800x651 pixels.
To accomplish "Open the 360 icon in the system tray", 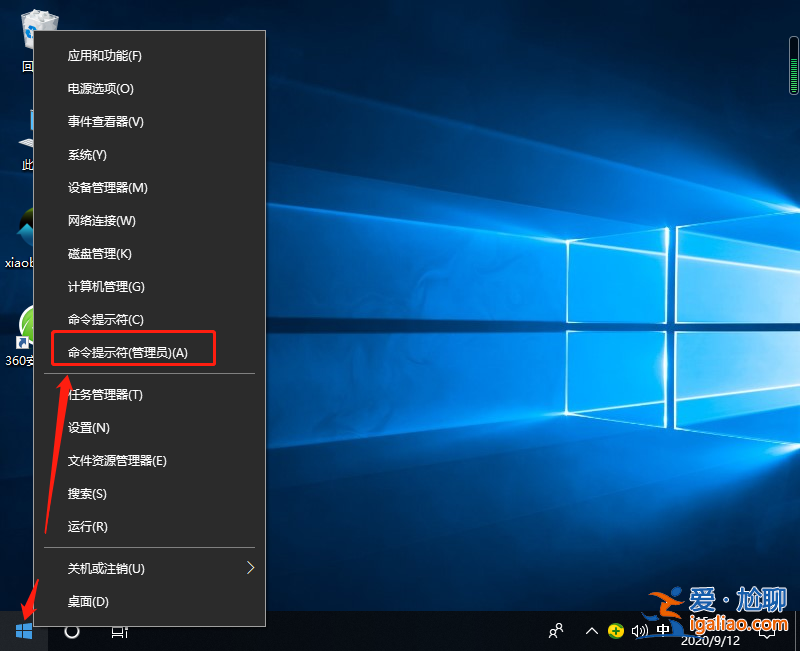I will [615, 631].
